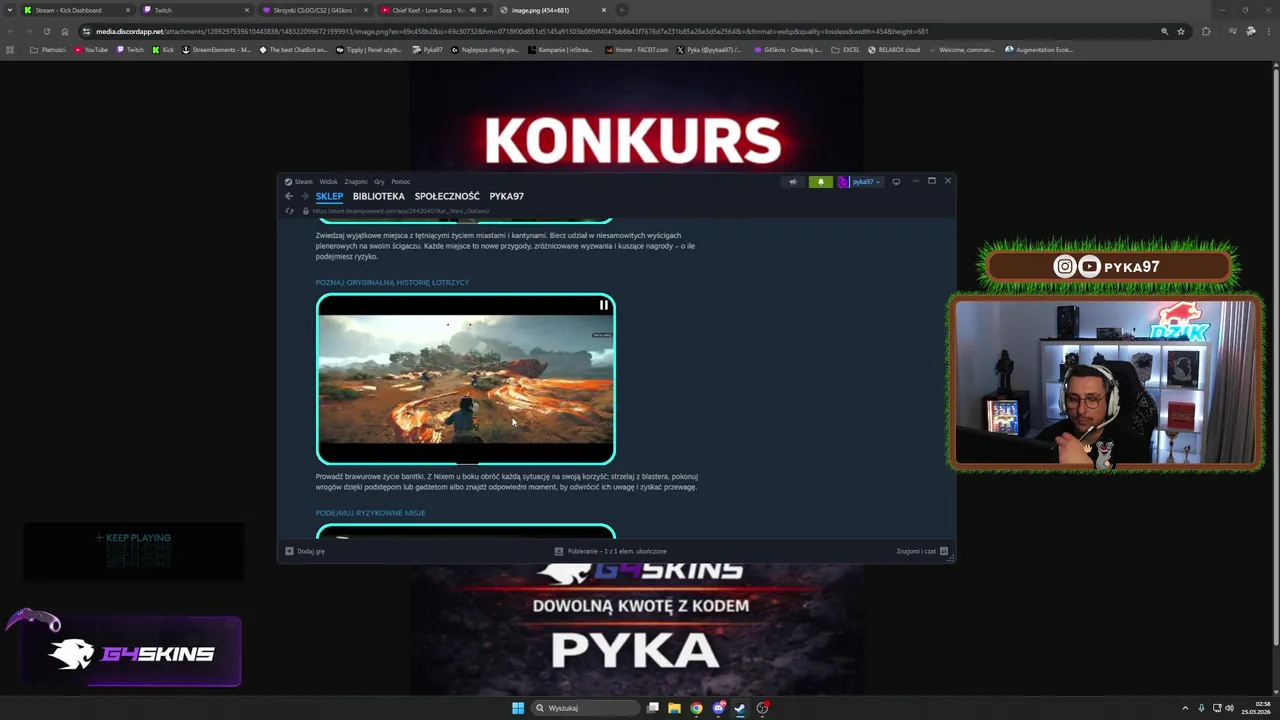Reload the Steam store page

point(289,211)
